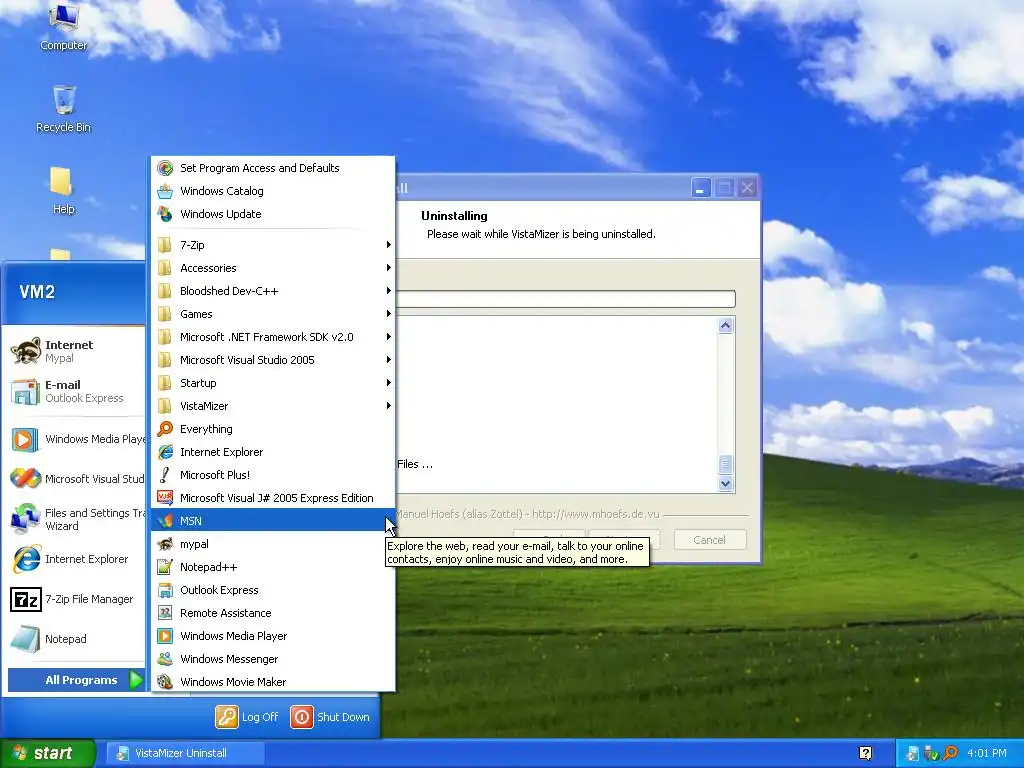The width and height of the screenshot is (1024, 768).
Task: Launch Windows Update from its icon
Action: click(x=165, y=214)
